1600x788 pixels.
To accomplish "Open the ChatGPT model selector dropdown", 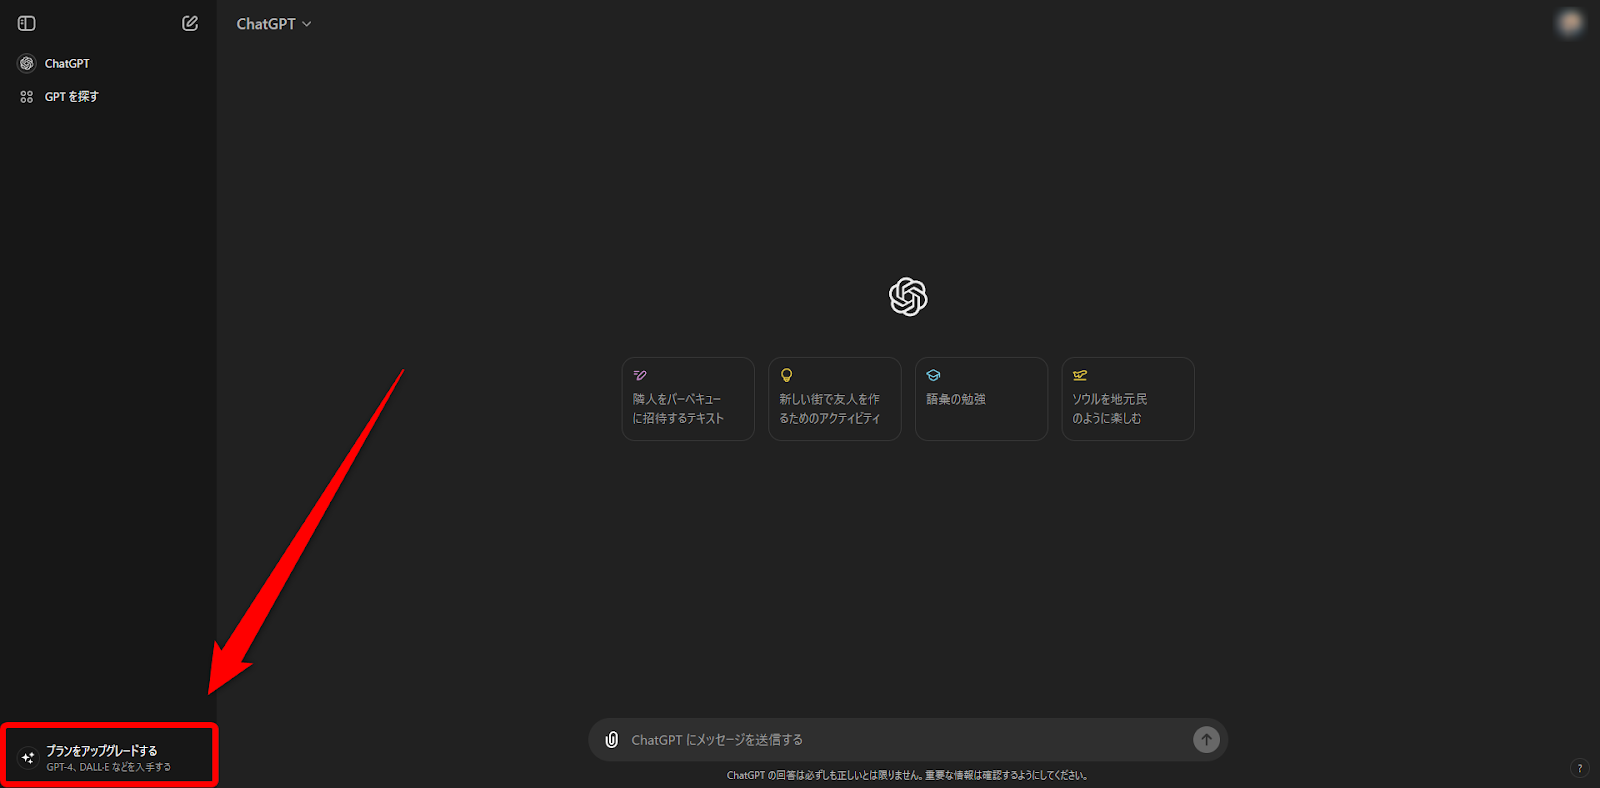I will coord(274,24).
